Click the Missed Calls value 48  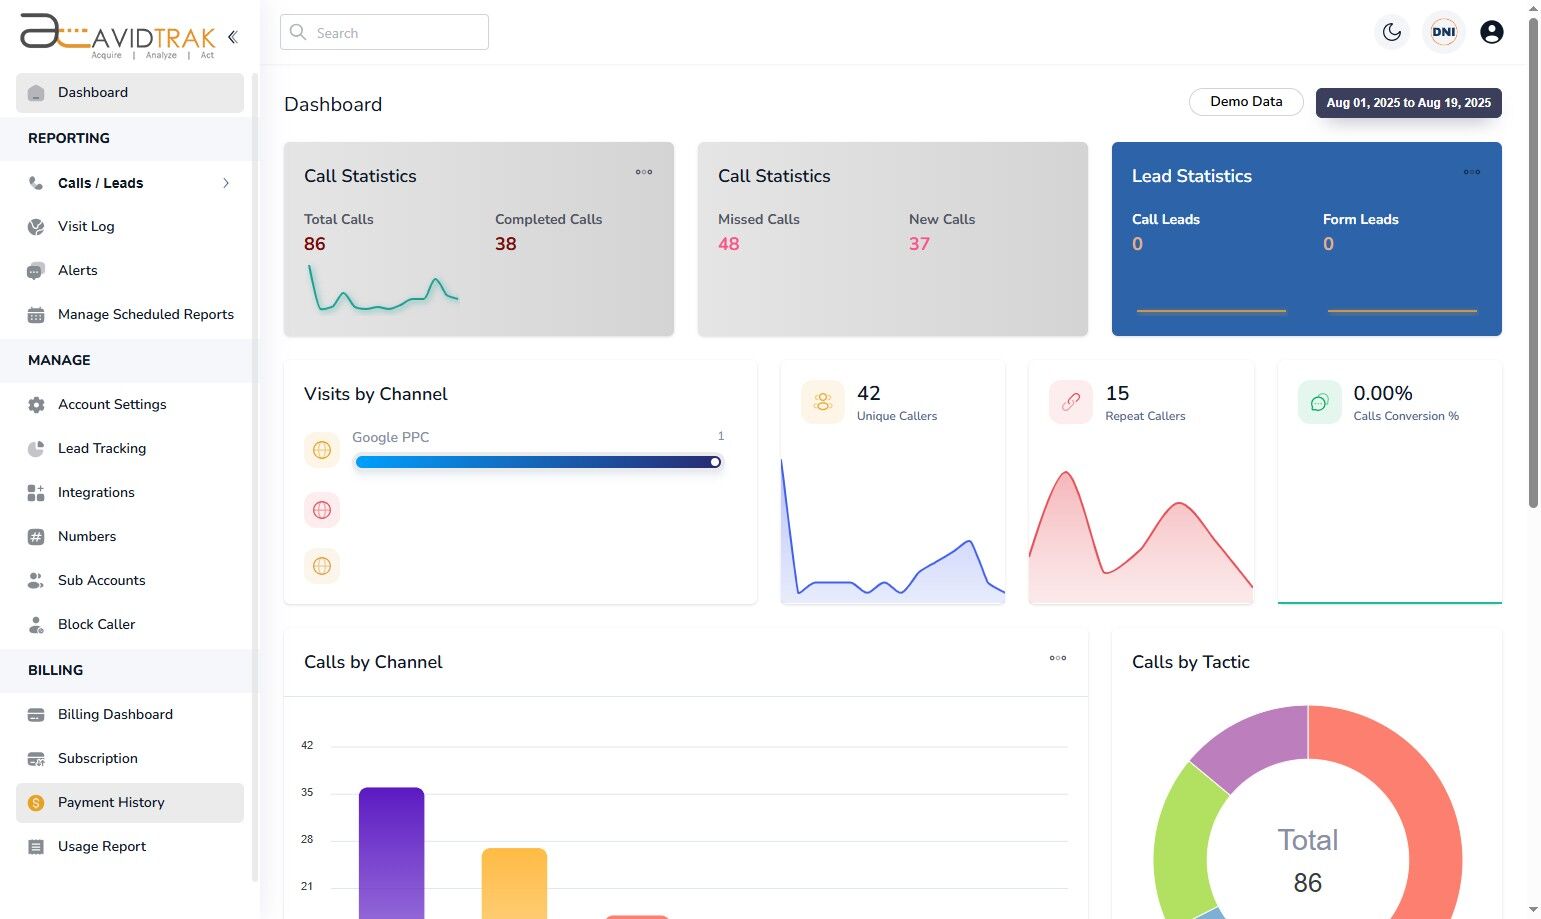point(729,244)
